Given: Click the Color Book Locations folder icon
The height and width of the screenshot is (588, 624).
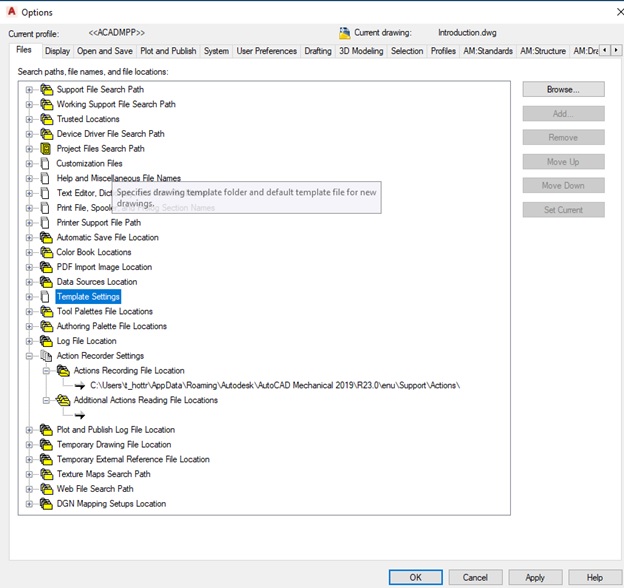Looking at the screenshot, I should click(x=47, y=252).
